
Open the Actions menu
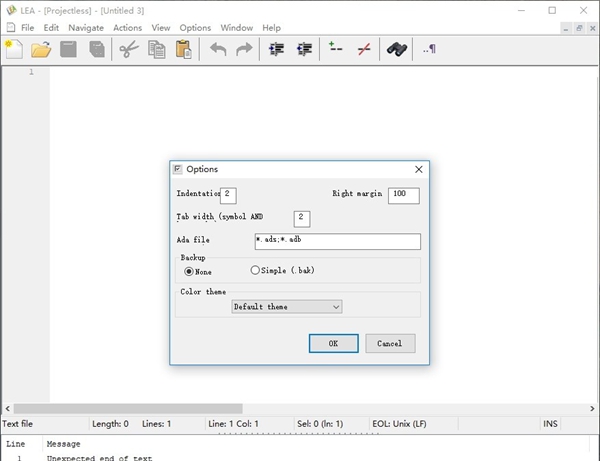127,28
